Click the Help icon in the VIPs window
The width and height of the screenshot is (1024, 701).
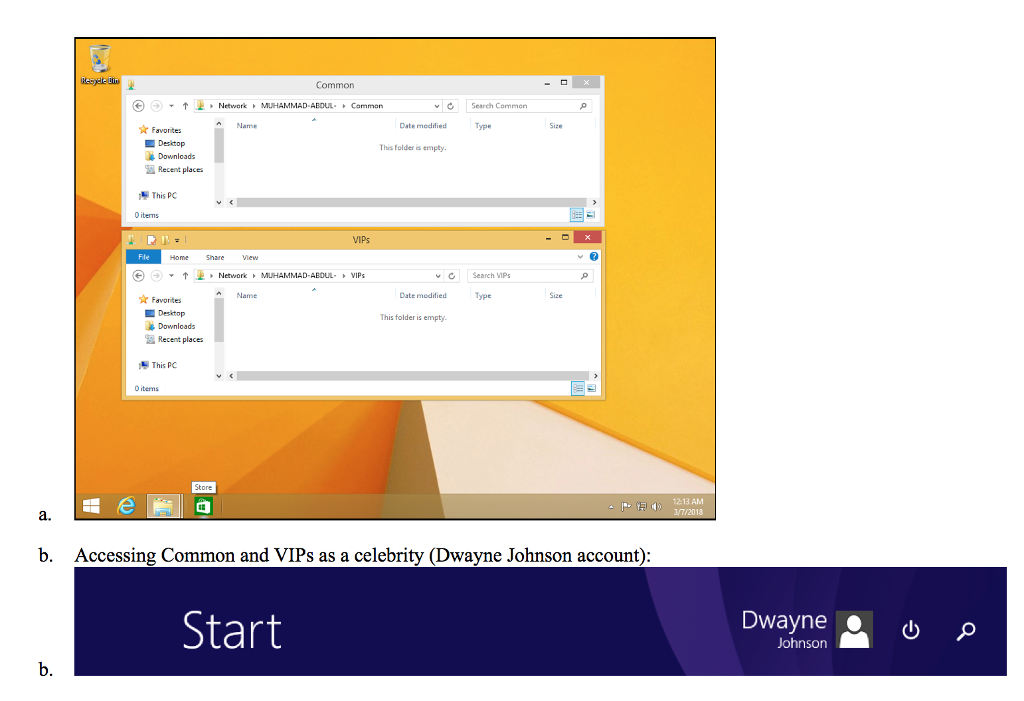point(592,254)
